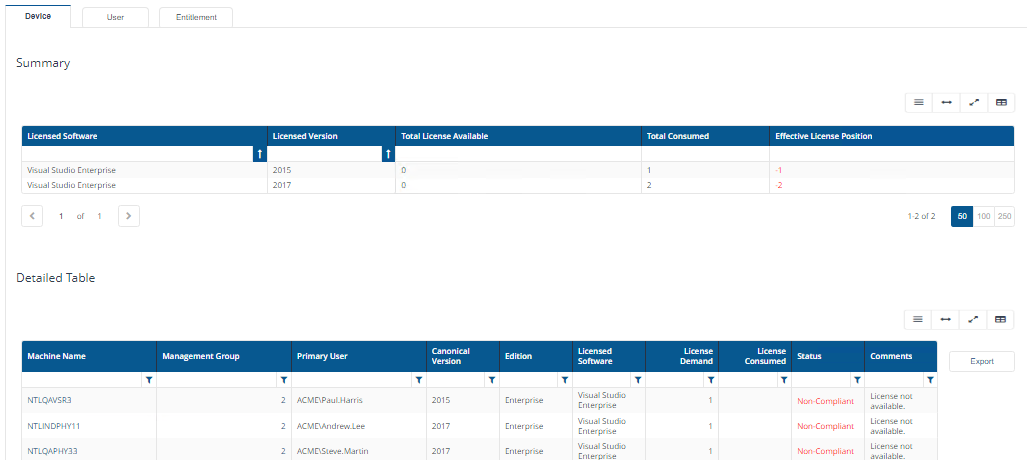Click Effective License Position value -2

tap(779, 185)
